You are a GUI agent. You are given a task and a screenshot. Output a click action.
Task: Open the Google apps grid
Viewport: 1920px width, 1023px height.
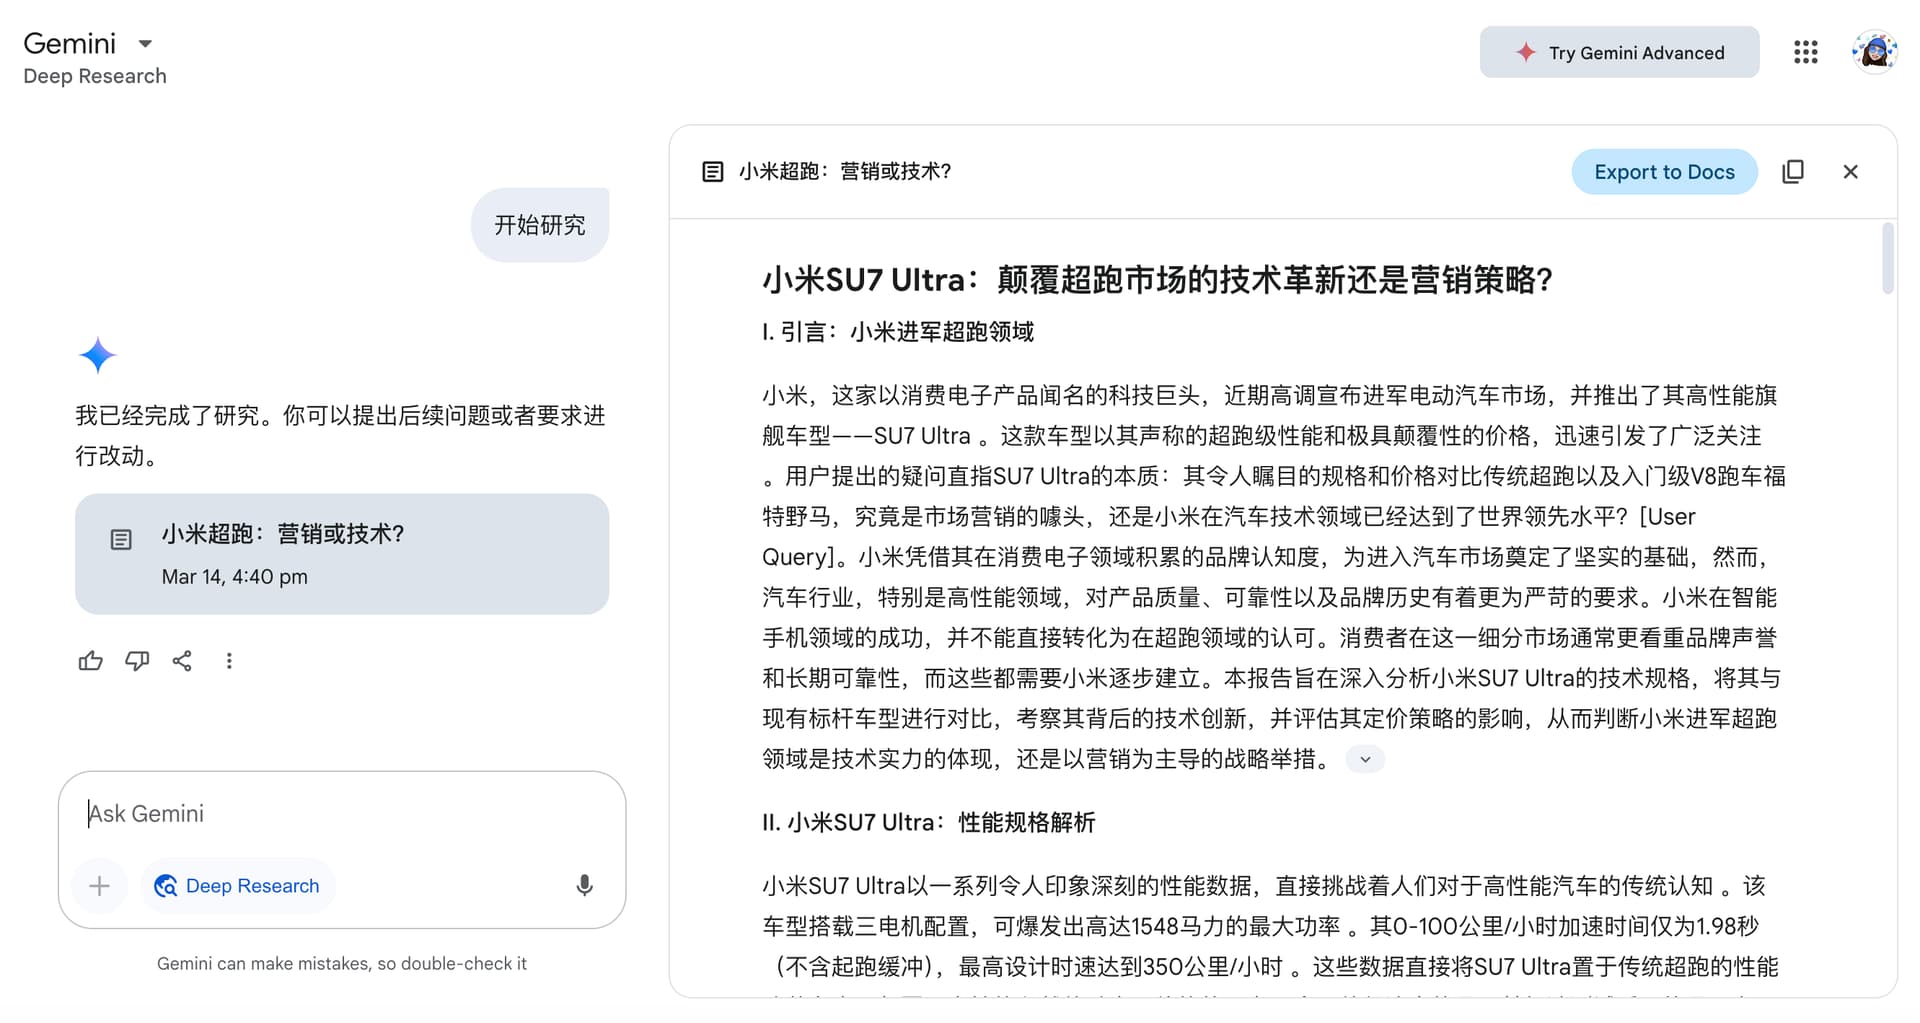pos(1805,52)
